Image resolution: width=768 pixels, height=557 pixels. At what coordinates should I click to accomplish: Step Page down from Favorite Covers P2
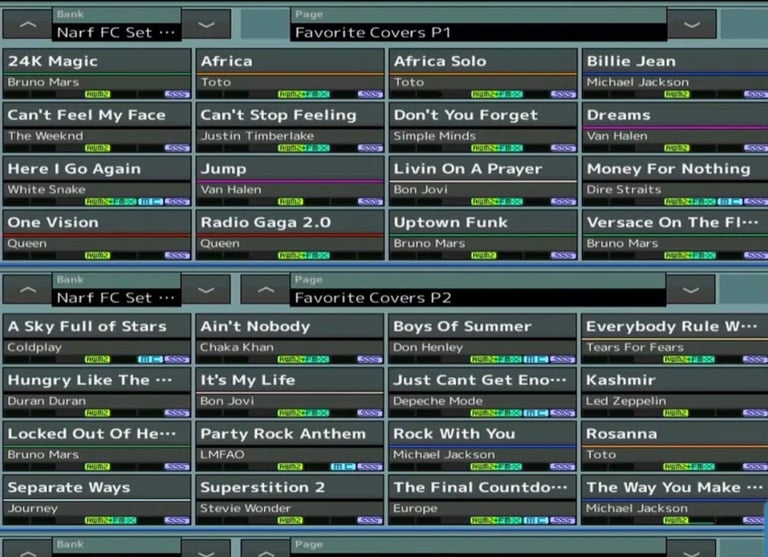691,290
